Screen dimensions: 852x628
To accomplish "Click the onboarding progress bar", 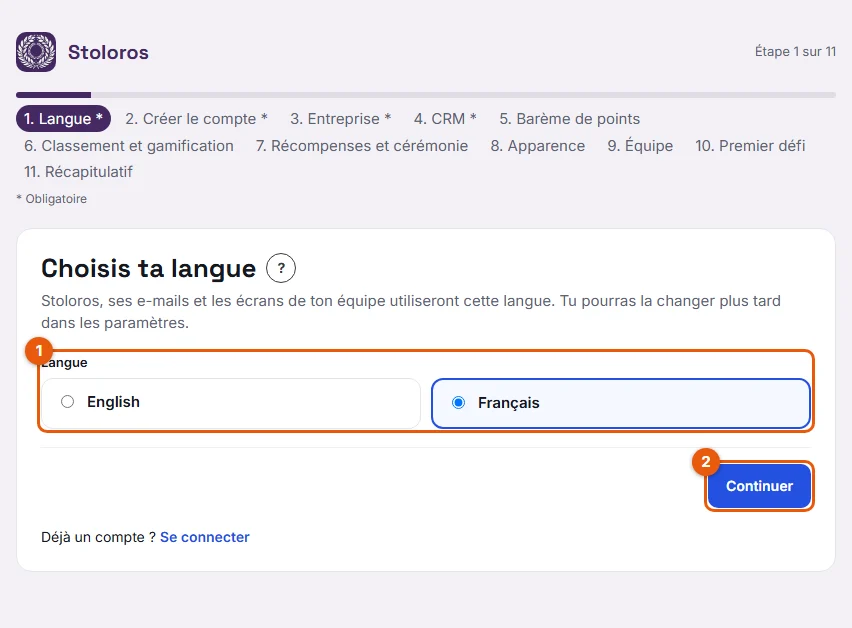I will click(x=426, y=95).
